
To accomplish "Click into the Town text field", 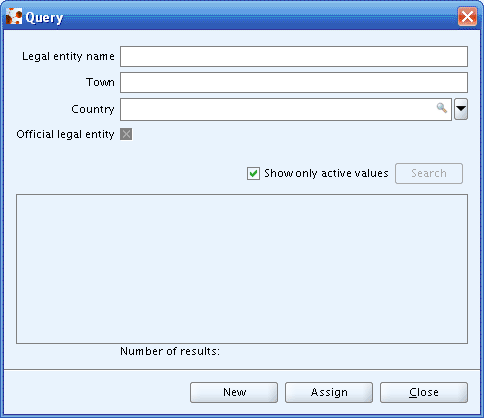I will pyautogui.click(x=294, y=82).
